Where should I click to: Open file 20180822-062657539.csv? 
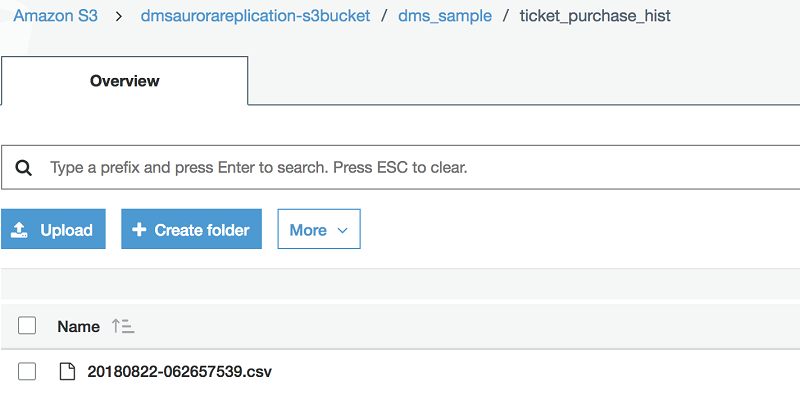tap(179, 372)
